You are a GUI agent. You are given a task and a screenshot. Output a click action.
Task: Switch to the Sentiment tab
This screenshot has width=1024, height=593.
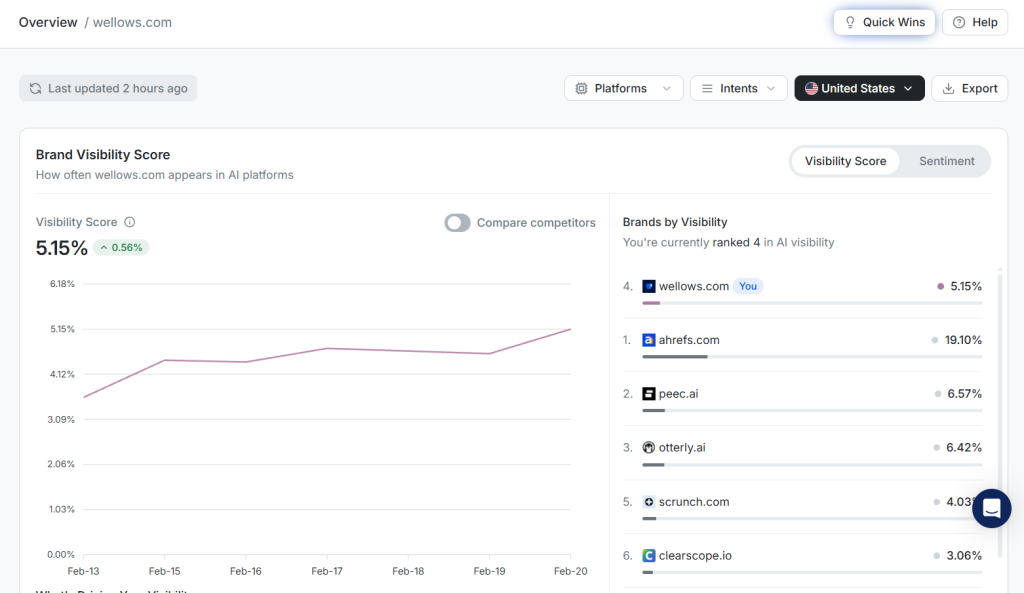[x=946, y=161]
